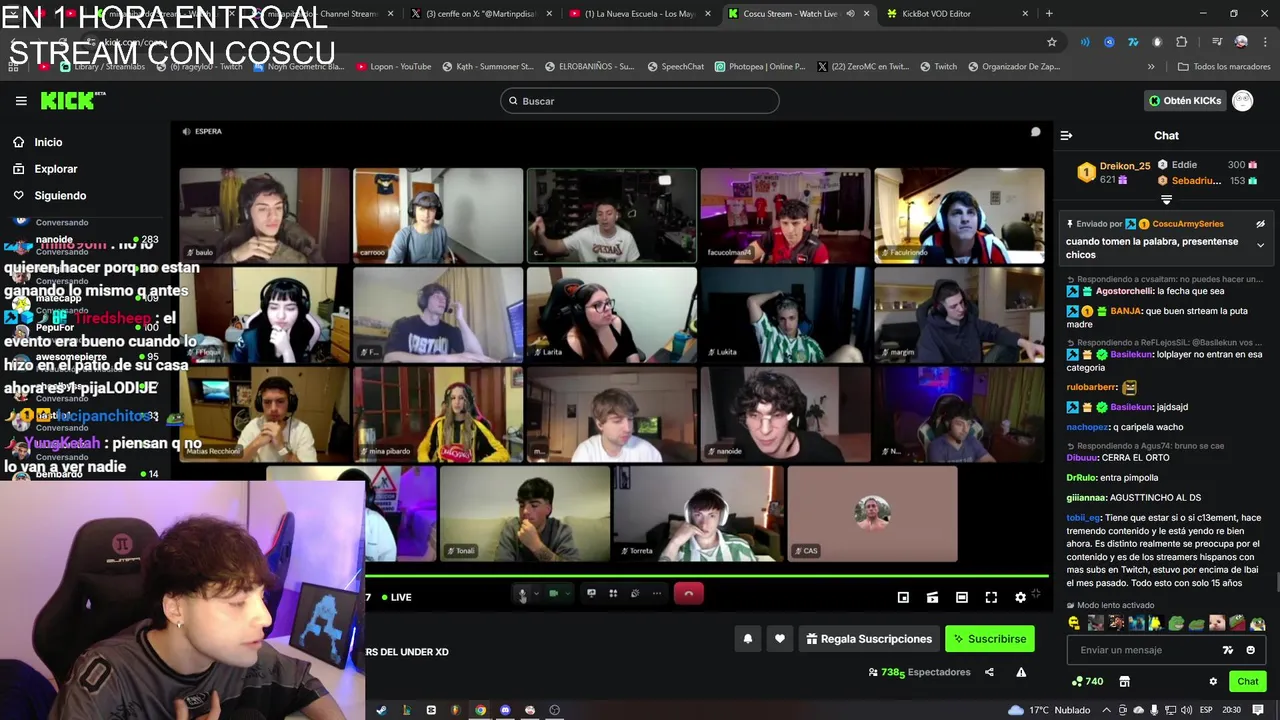
Task: Click Regala Suscripciones button
Action: tap(869, 639)
